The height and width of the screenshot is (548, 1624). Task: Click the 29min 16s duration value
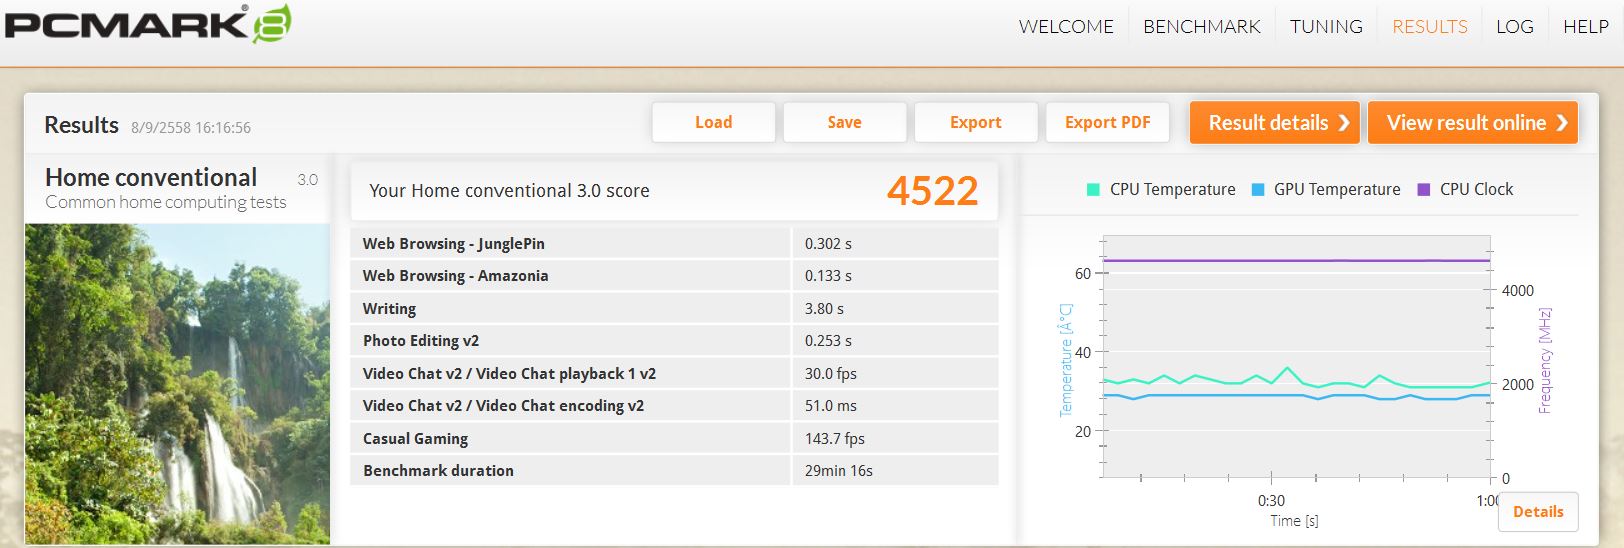[839, 471]
